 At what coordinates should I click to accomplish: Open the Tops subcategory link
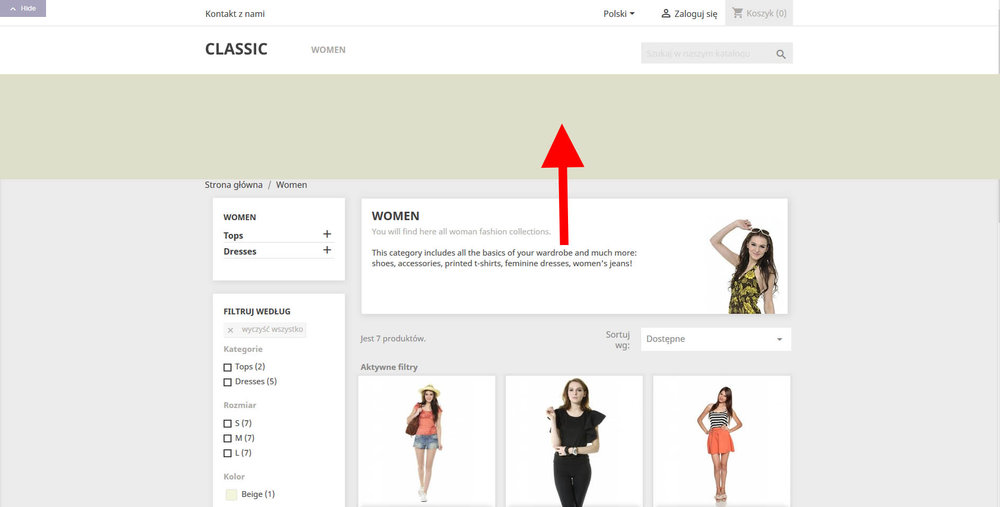[233, 235]
